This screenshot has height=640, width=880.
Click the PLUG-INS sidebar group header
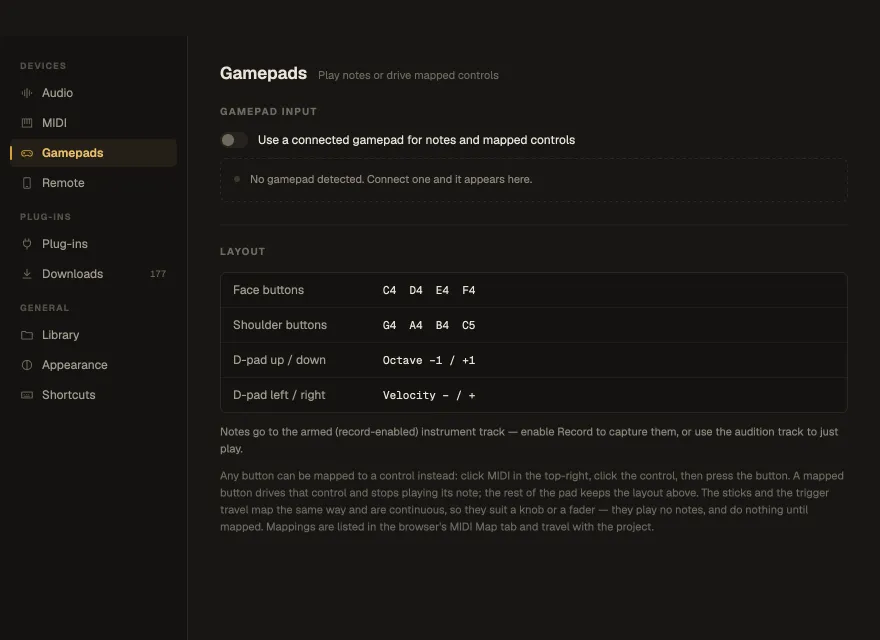coord(45,217)
